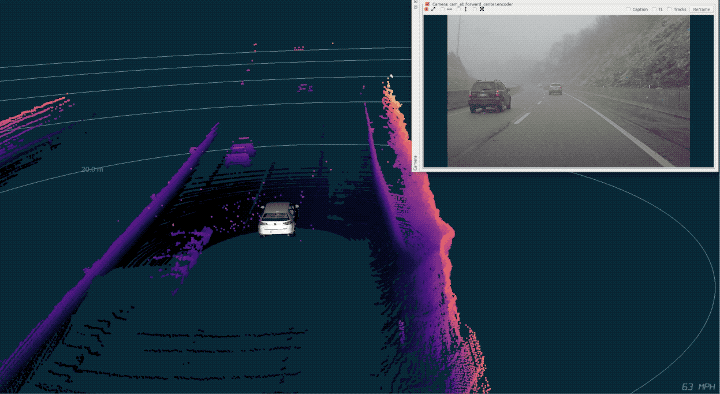Select the horizontal stretch arrow icon
The height and width of the screenshot is (394, 720).
pyautogui.click(x=450, y=9)
